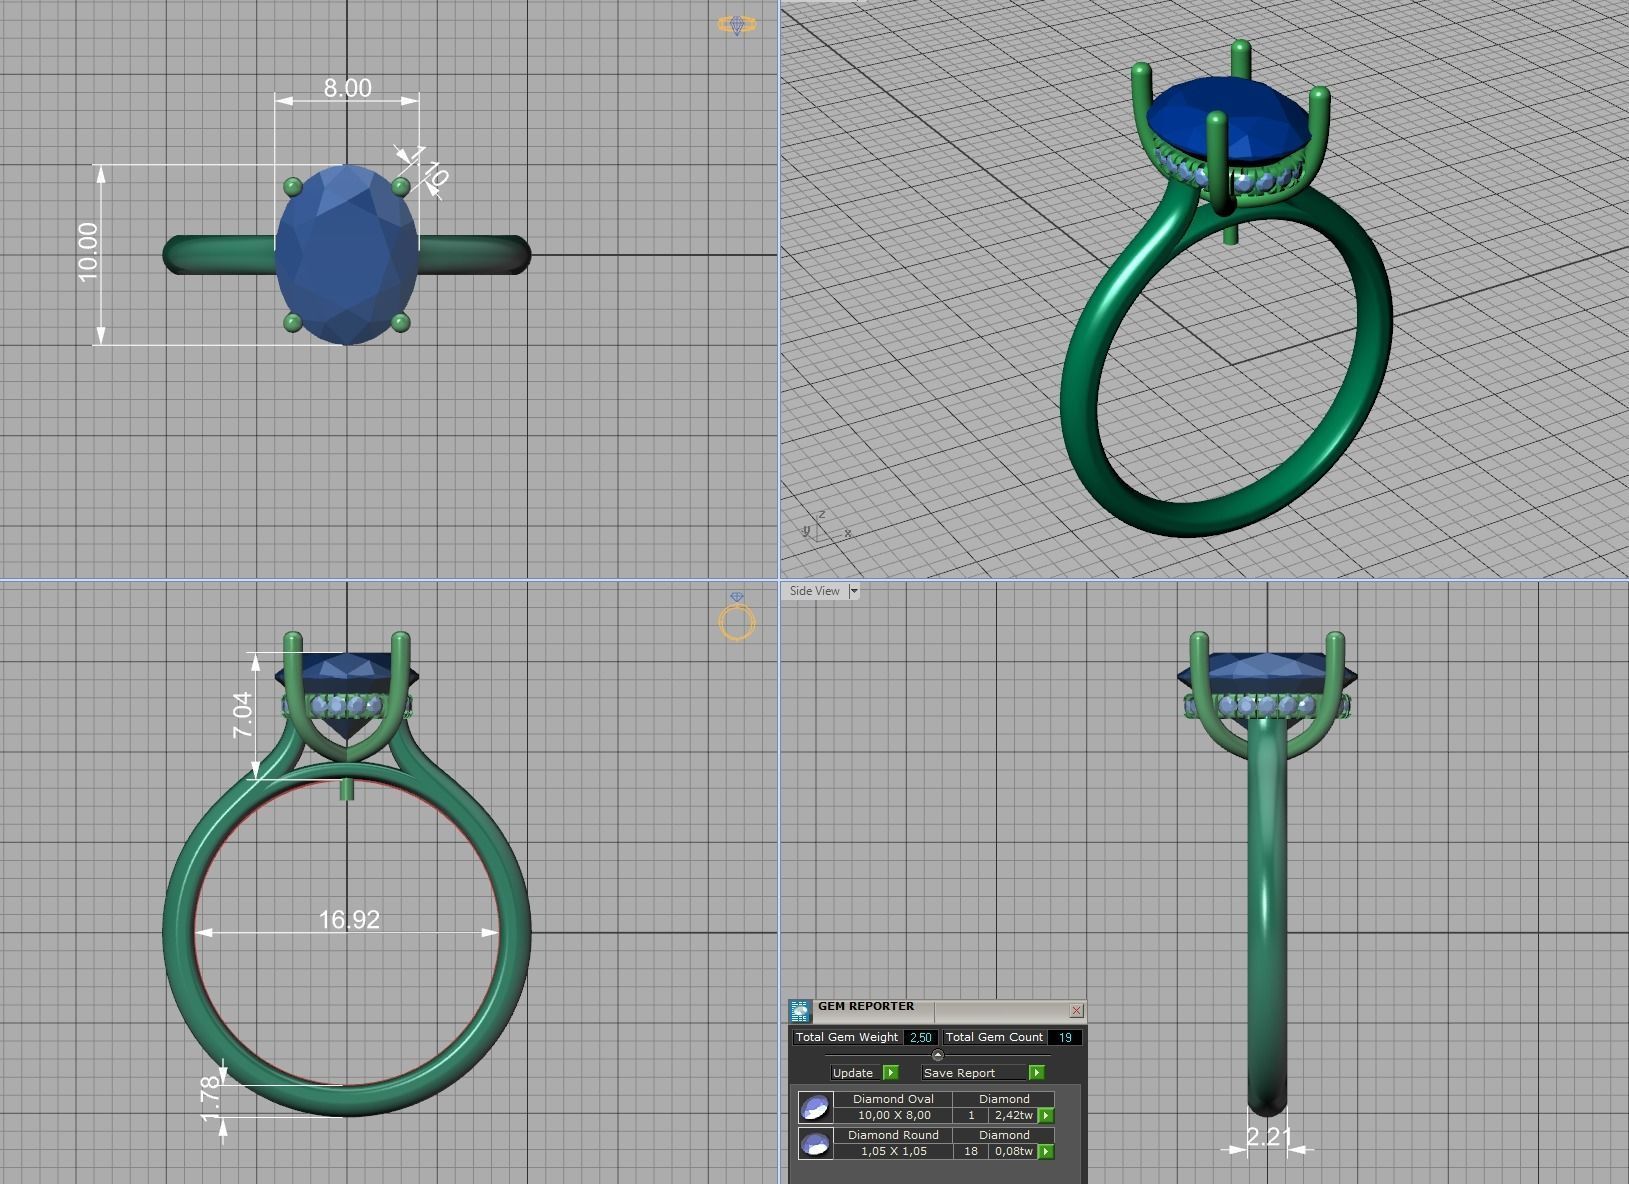This screenshot has height=1184, width=1629.
Task: Click the green arrow next to Update
Action: pos(890,1072)
